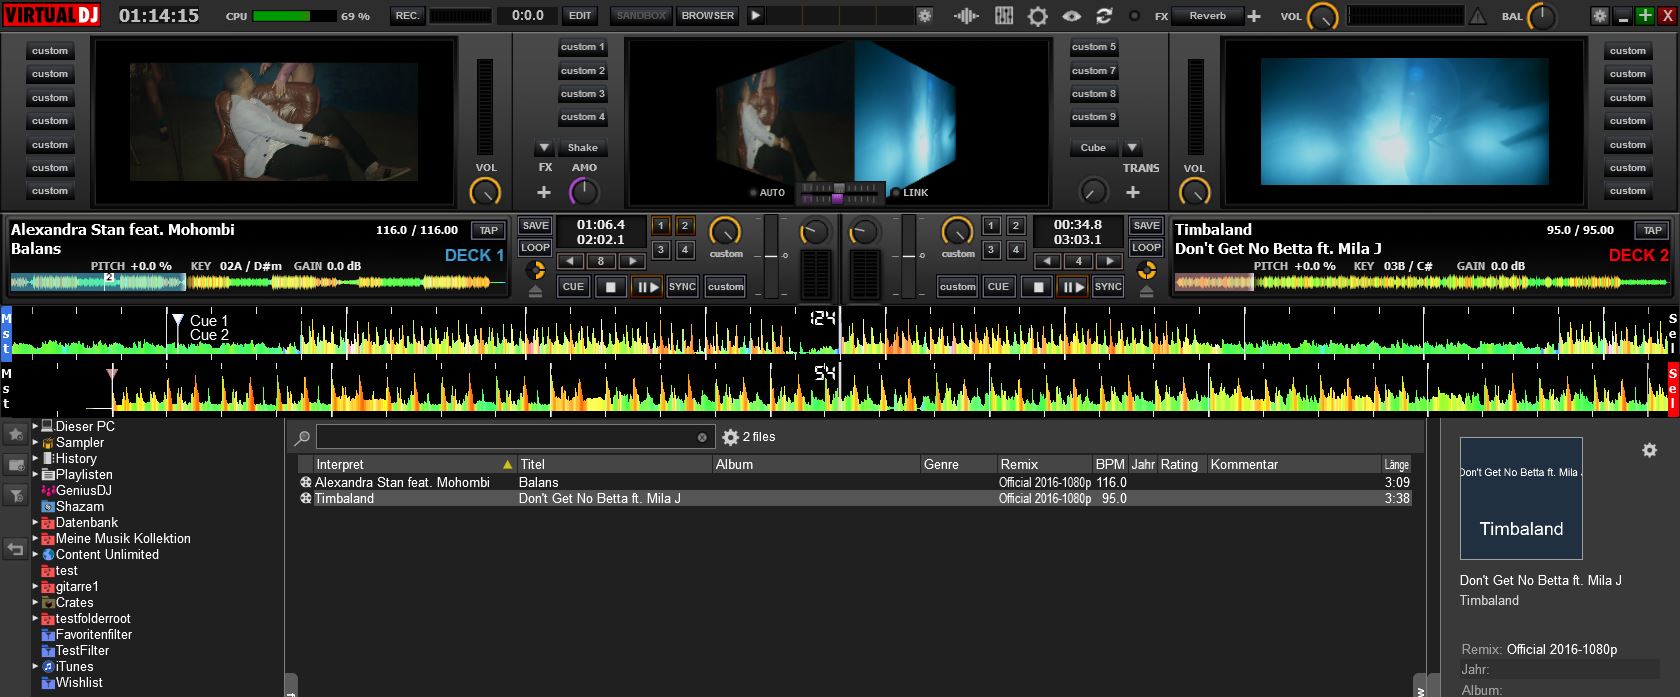Click Deck 1 TAP button

[488, 230]
